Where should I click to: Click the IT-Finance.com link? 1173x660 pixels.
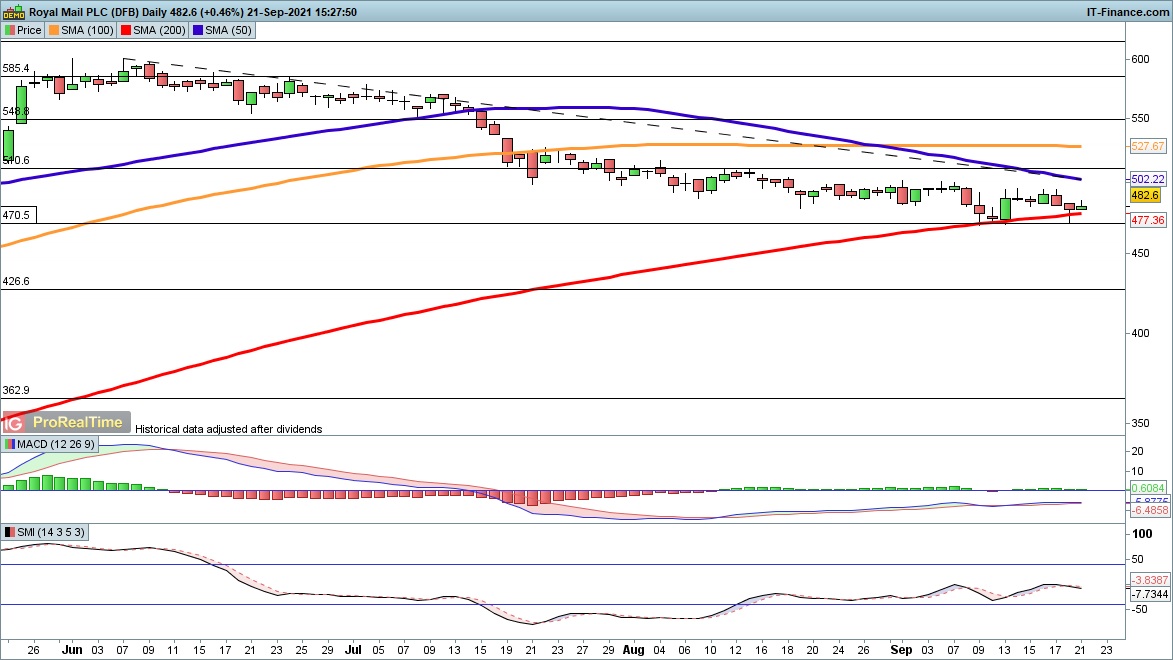click(x=1127, y=12)
